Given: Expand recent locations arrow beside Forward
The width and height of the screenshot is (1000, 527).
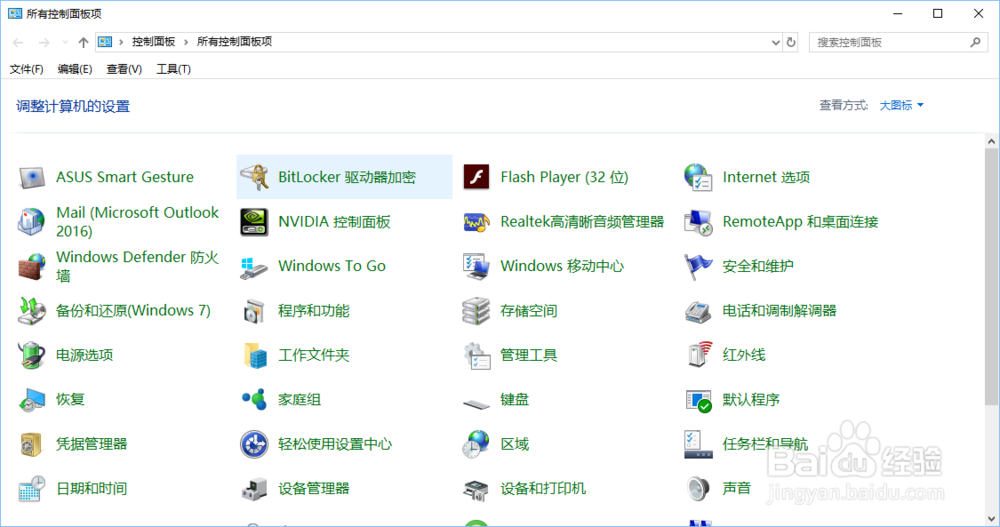Looking at the screenshot, I should pyautogui.click(x=65, y=42).
